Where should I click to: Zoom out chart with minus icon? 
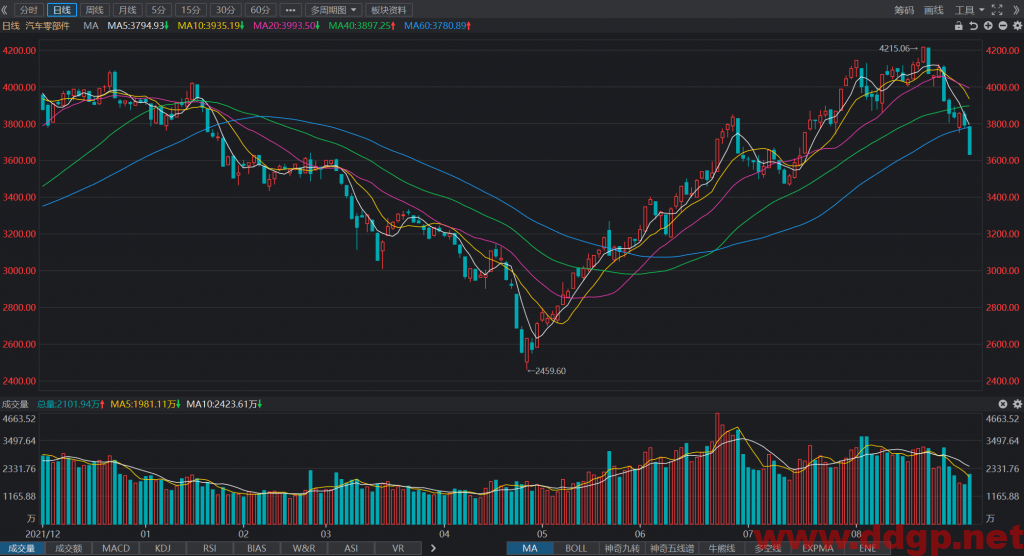pos(1002,25)
